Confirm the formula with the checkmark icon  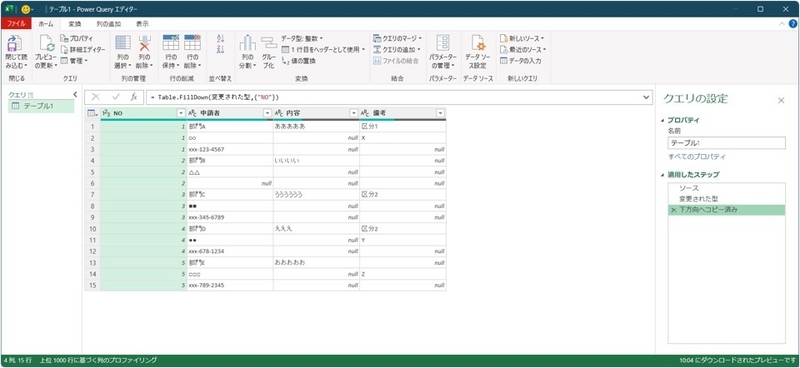pyautogui.click(x=116, y=97)
